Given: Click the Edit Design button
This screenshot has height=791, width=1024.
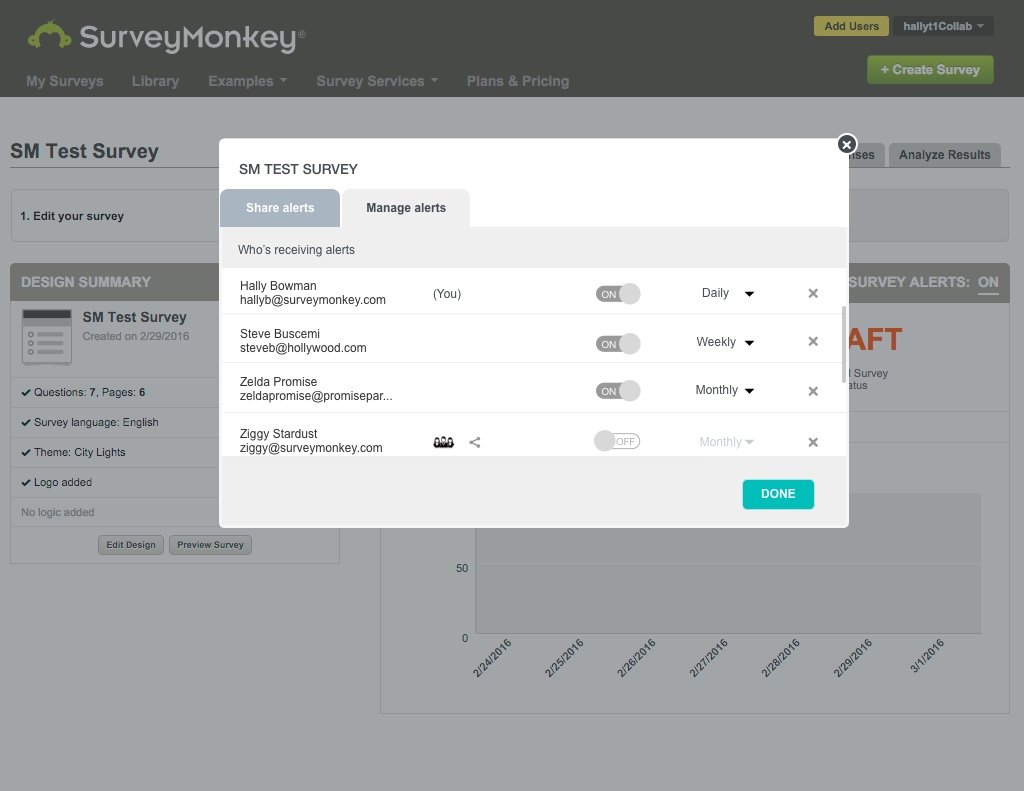Looking at the screenshot, I should coord(131,545).
